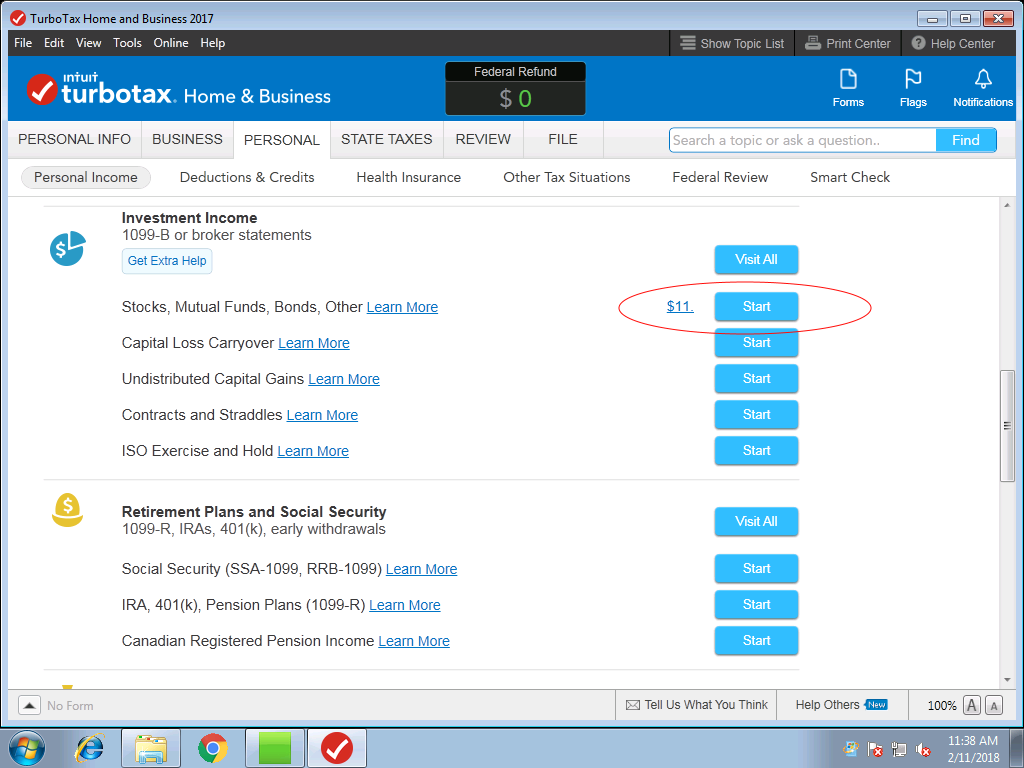This screenshot has height=768, width=1024.
Task: Click the Find button
Action: (x=966, y=140)
